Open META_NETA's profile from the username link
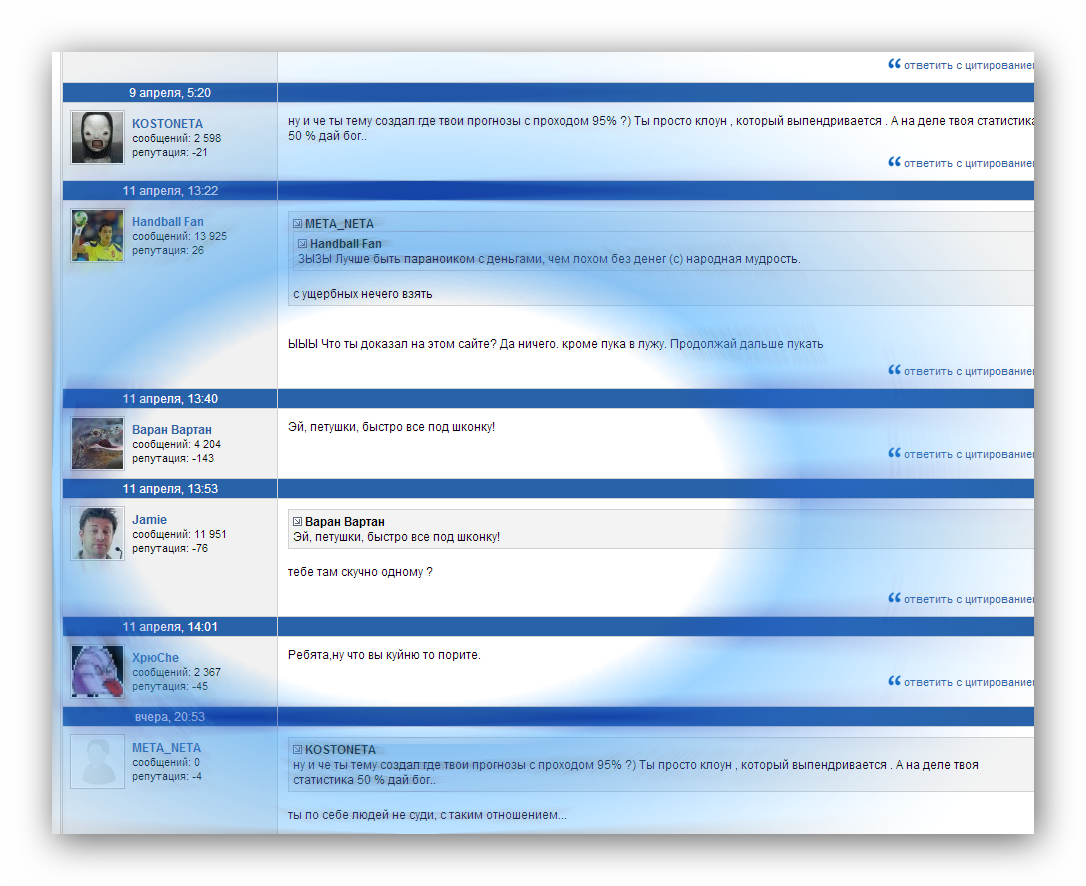The height and width of the screenshot is (886, 1086). pos(166,747)
